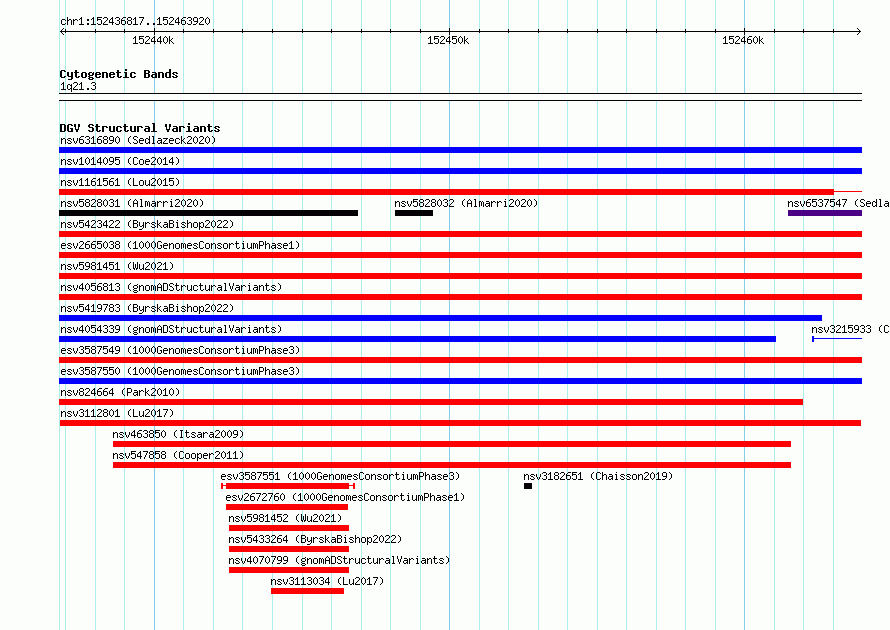This screenshot has height=630, width=890.
Task: Select nsv5981452 (Wu2021) label
Action: tap(285, 518)
